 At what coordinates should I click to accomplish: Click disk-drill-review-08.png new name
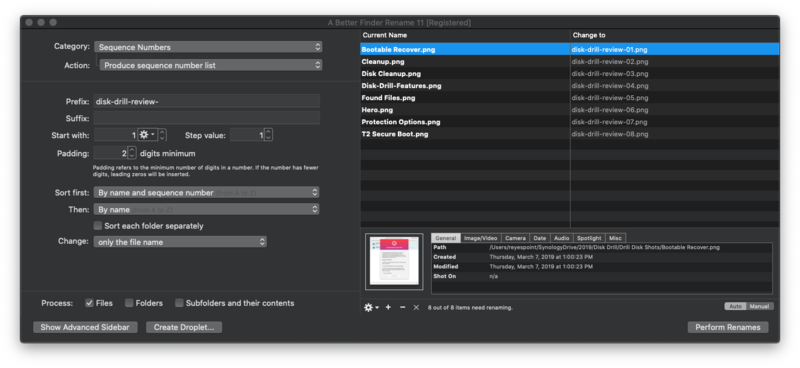[x=610, y=134]
